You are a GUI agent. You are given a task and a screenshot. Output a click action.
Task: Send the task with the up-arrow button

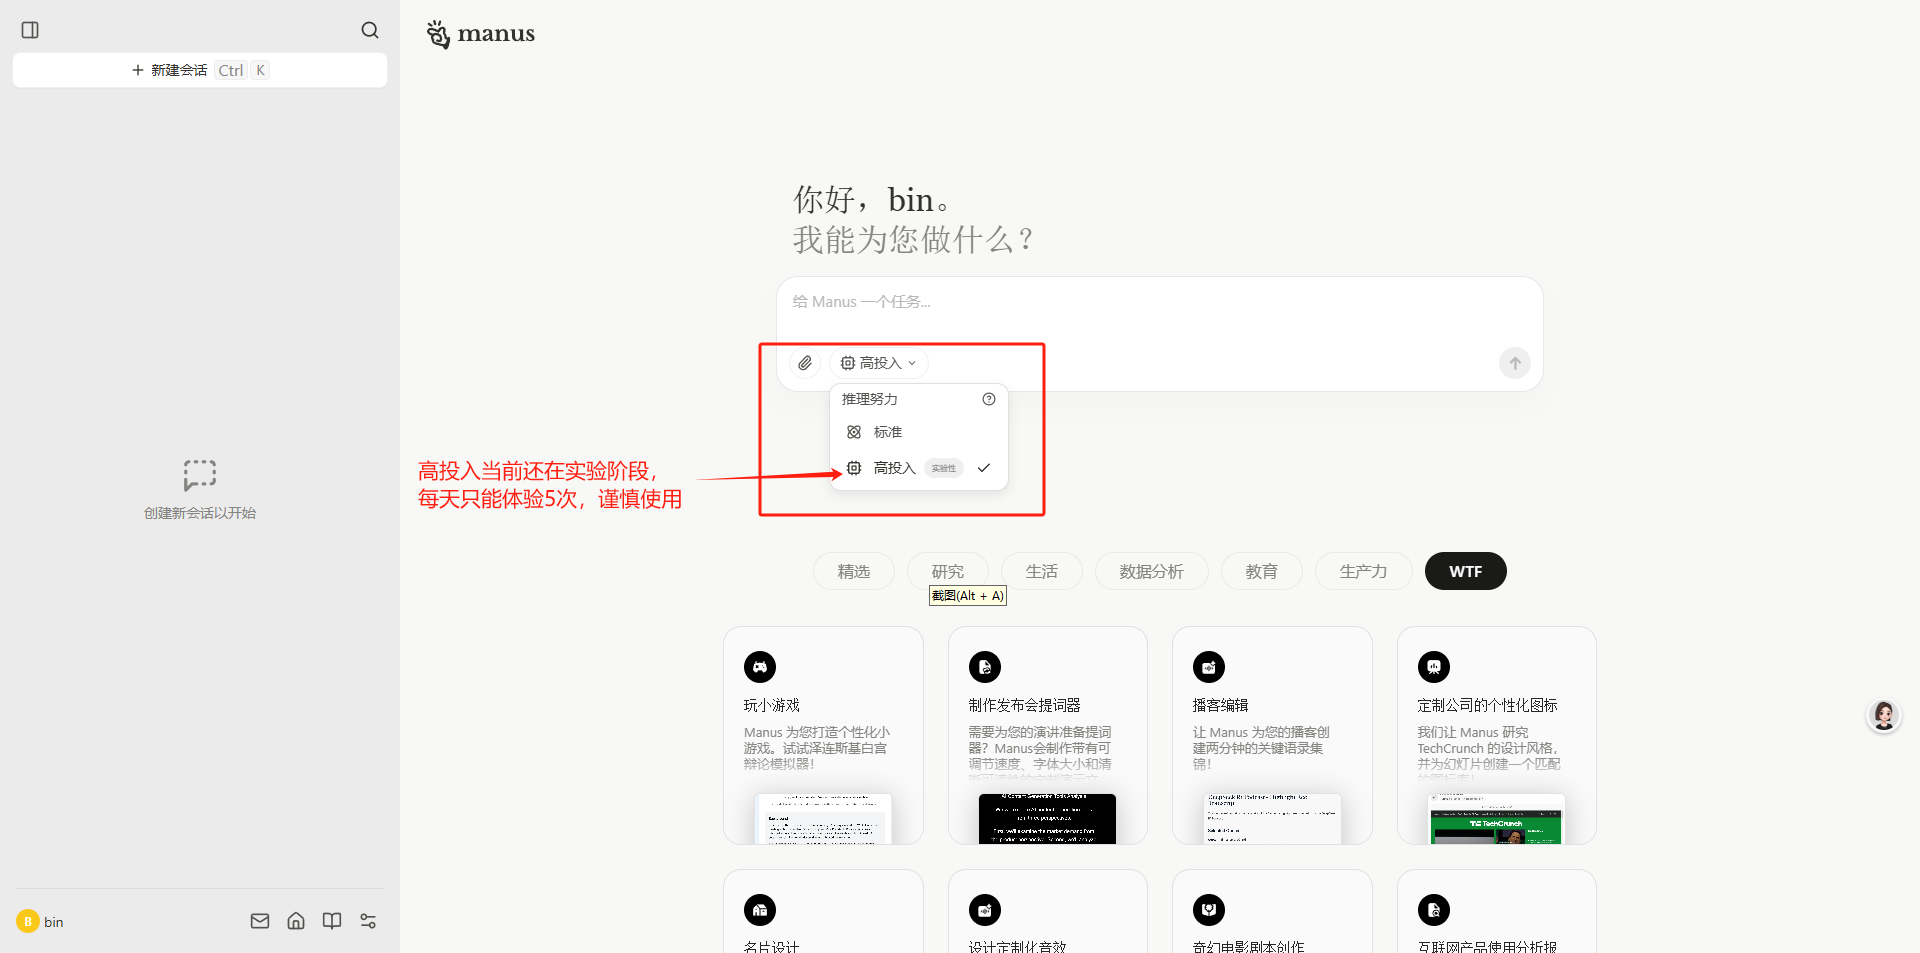1515,363
